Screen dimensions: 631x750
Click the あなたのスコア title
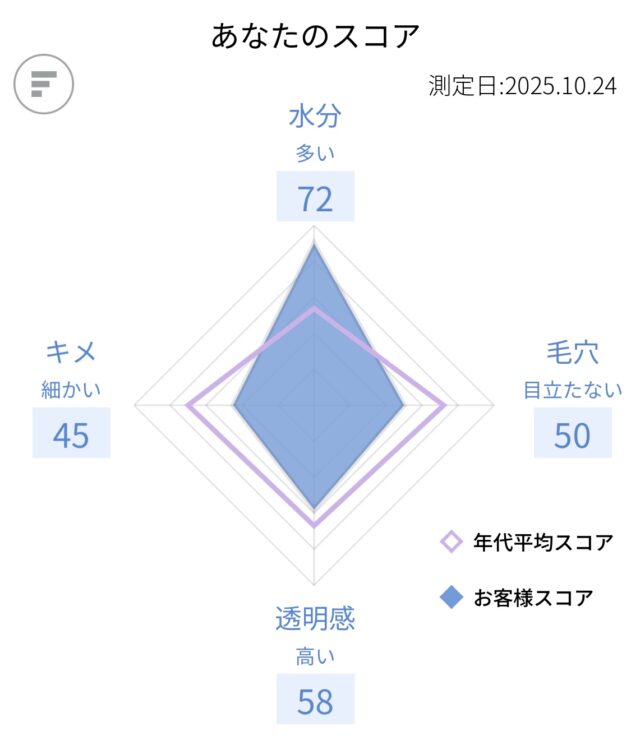click(x=315, y=35)
